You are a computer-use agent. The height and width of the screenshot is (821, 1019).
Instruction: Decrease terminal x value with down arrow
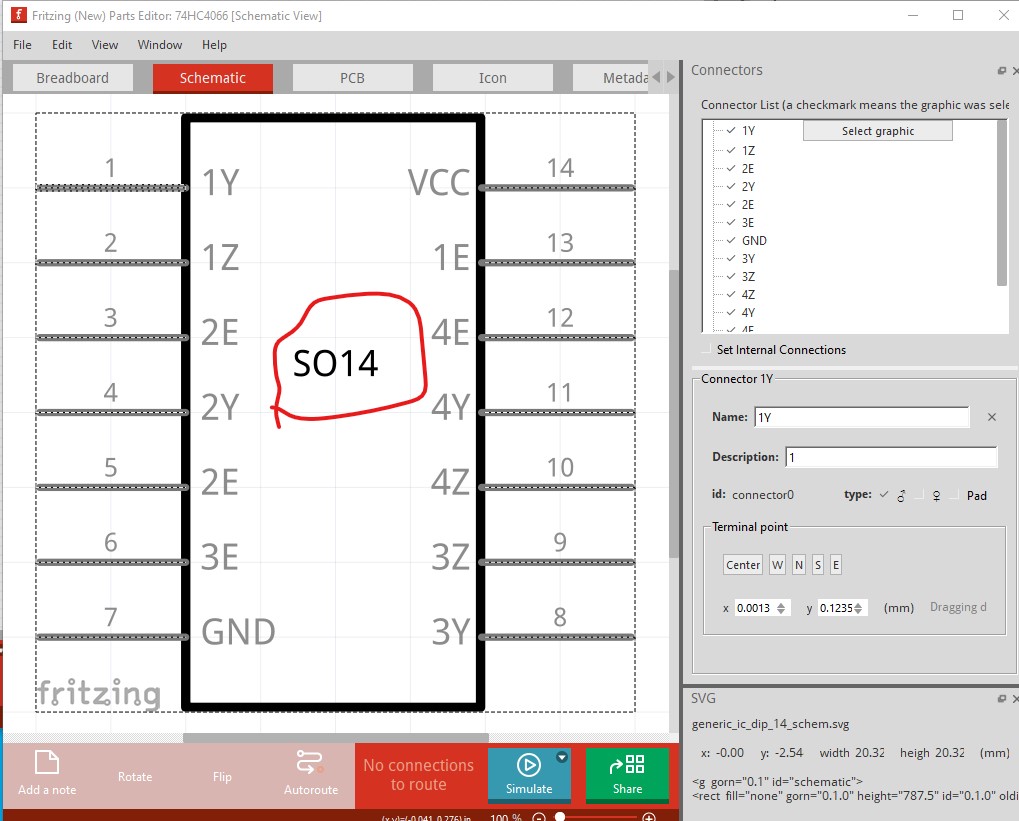click(781, 612)
